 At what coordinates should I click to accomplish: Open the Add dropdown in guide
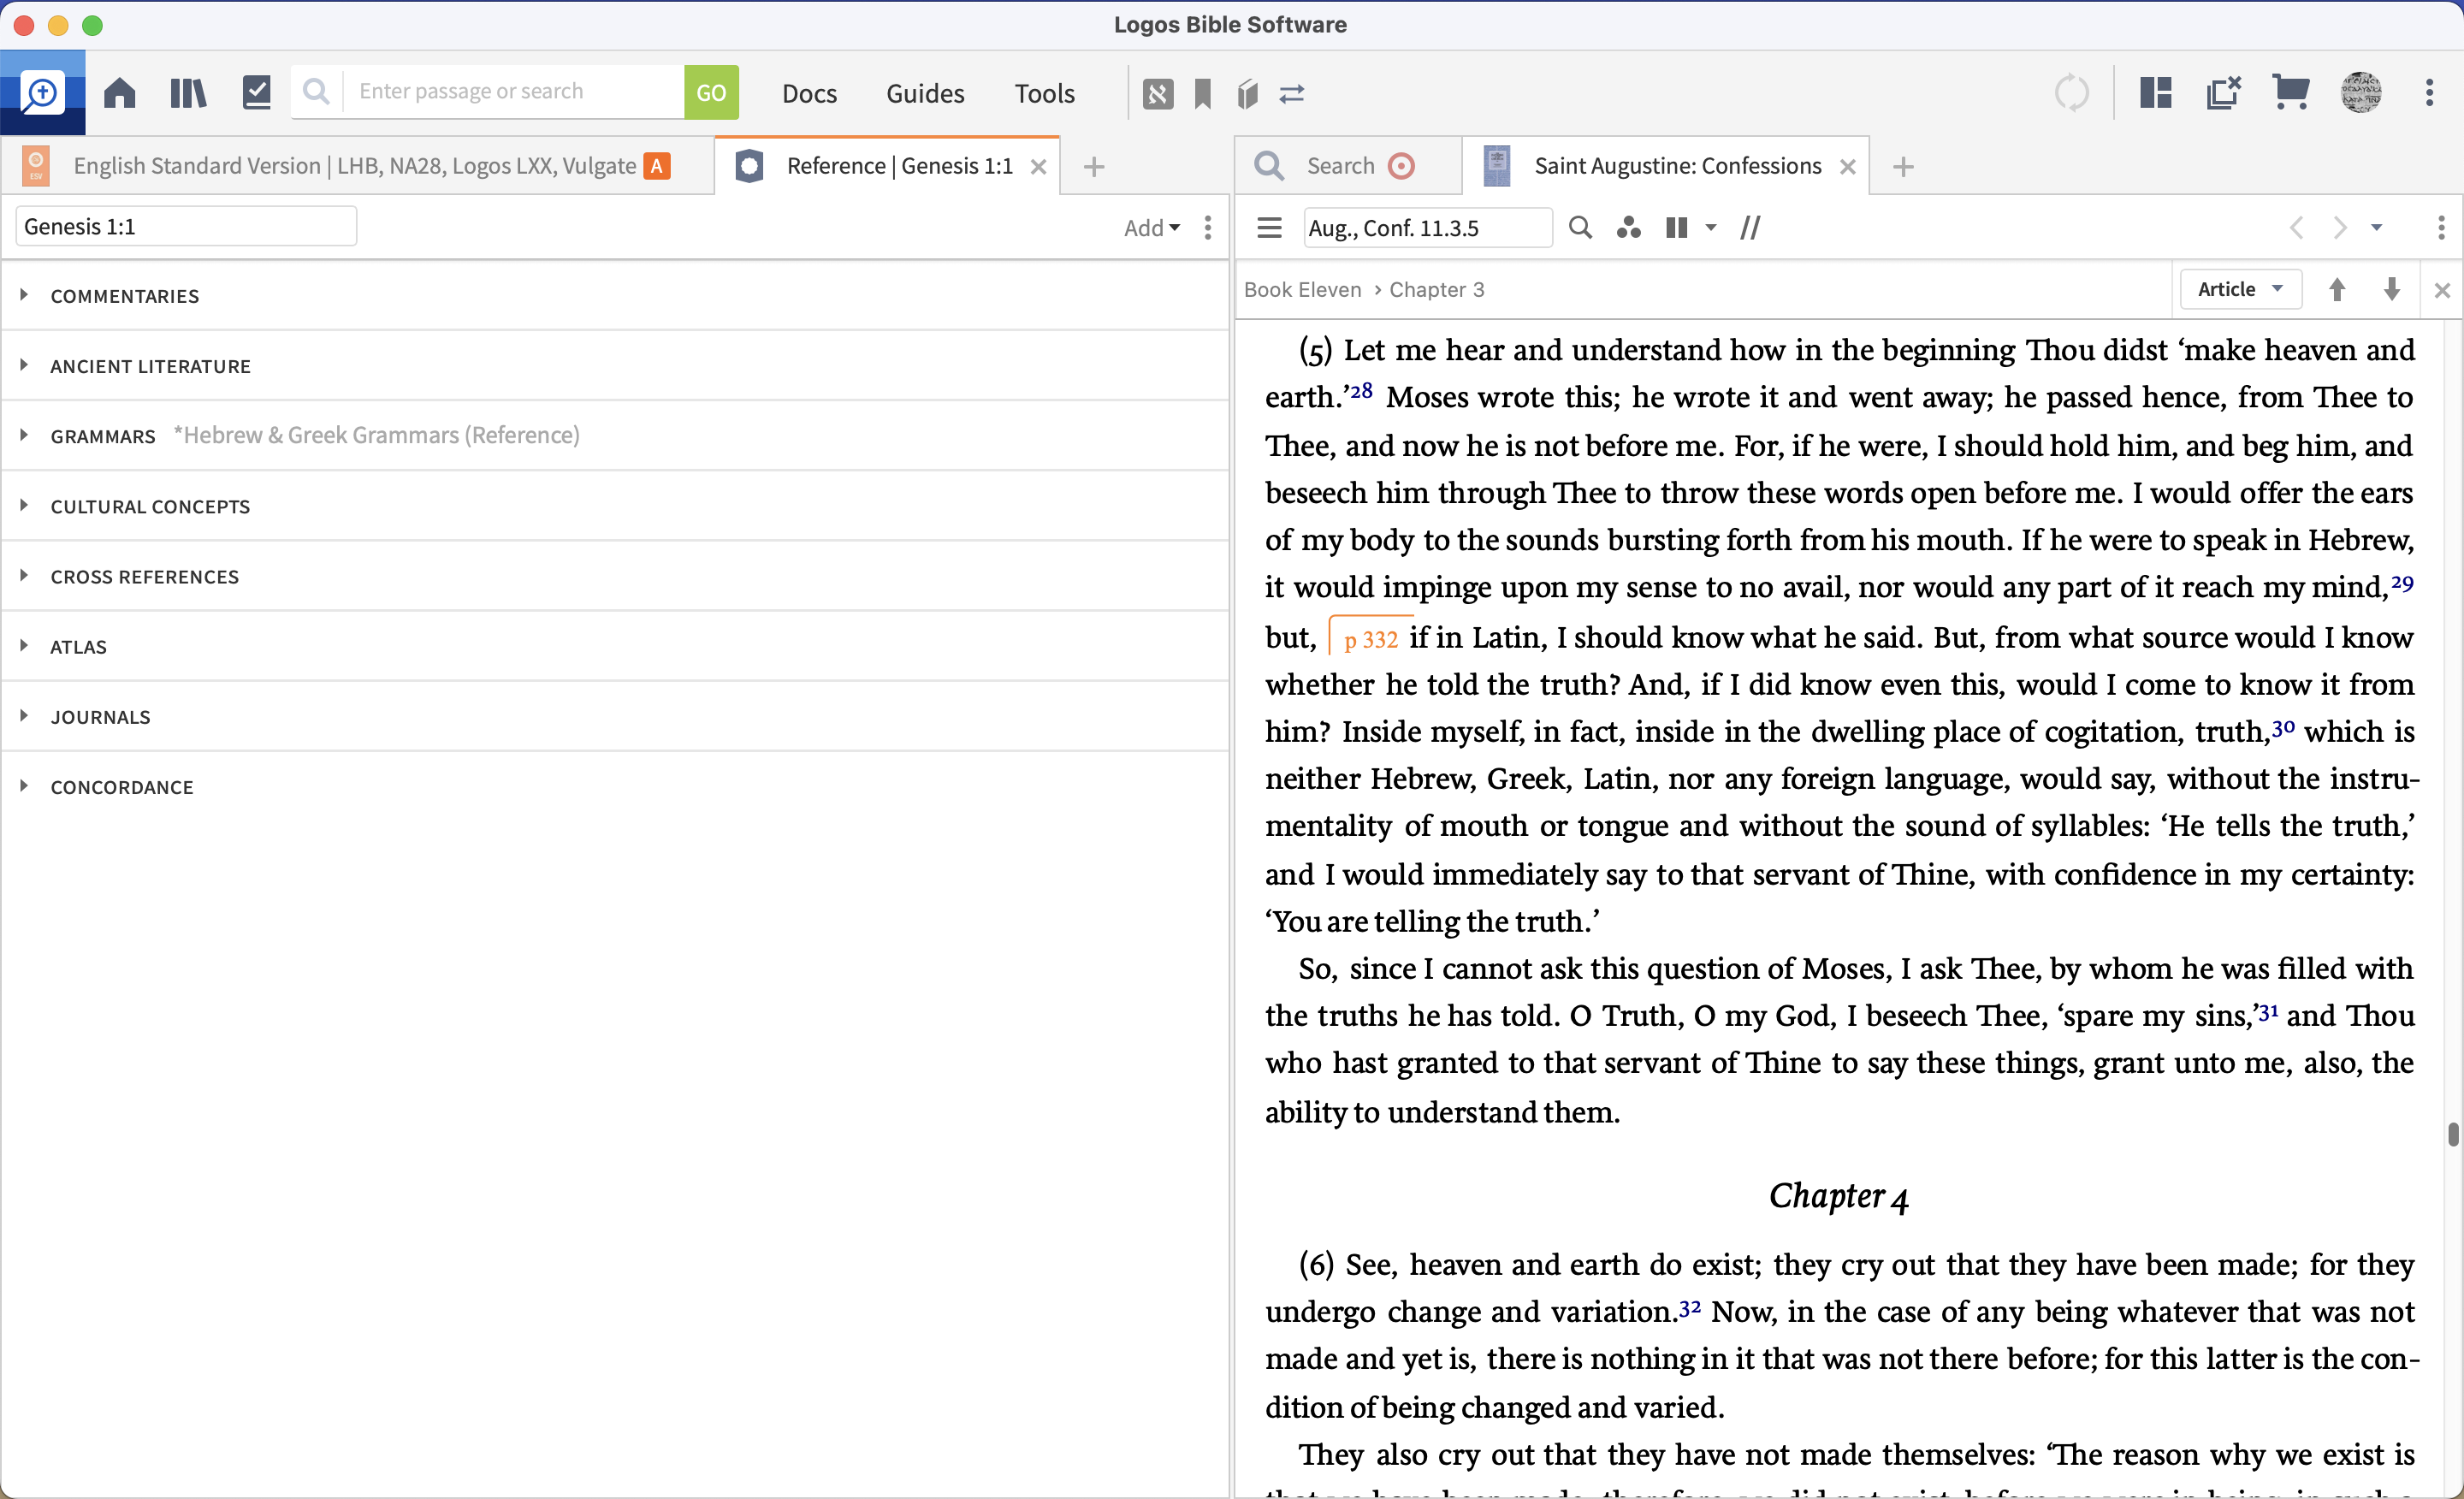pyautogui.click(x=1151, y=228)
